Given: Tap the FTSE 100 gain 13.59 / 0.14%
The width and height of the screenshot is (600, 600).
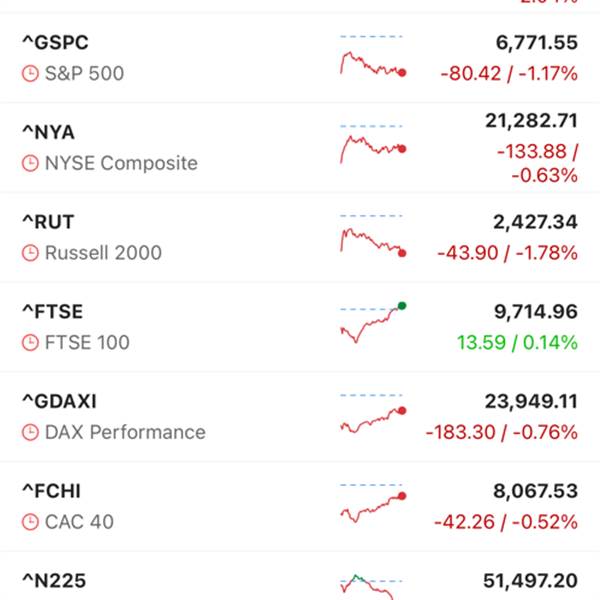Looking at the screenshot, I should click(517, 343).
